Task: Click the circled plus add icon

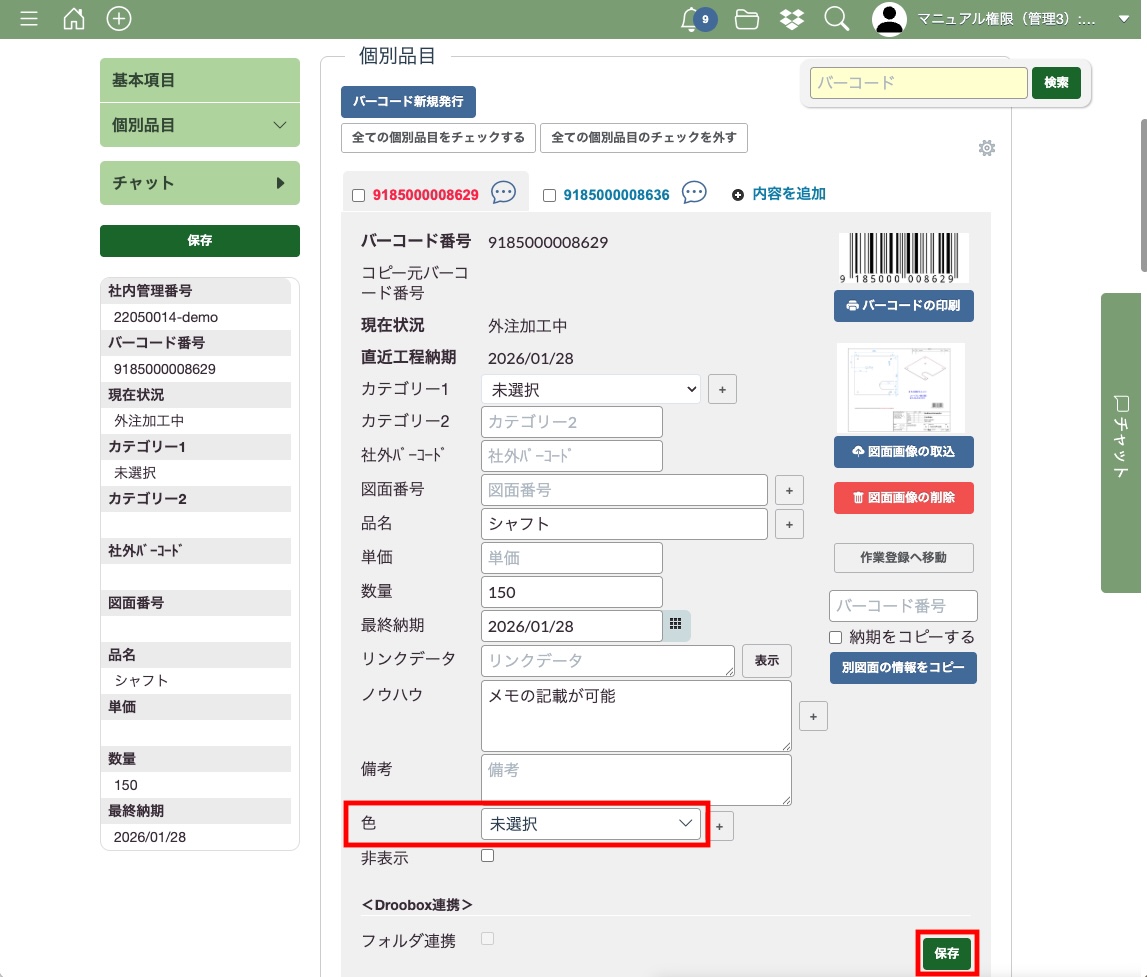Action: [x=119, y=19]
